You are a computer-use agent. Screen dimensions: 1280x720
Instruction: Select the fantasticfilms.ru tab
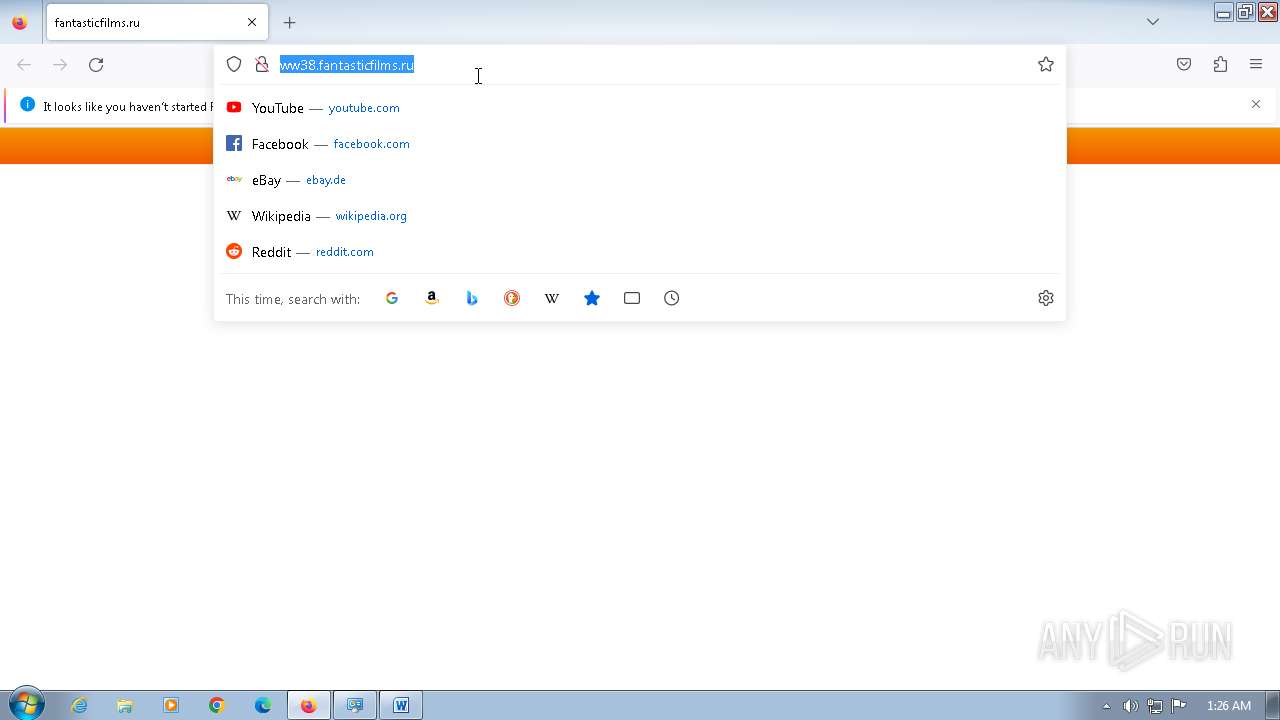click(x=157, y=22)
